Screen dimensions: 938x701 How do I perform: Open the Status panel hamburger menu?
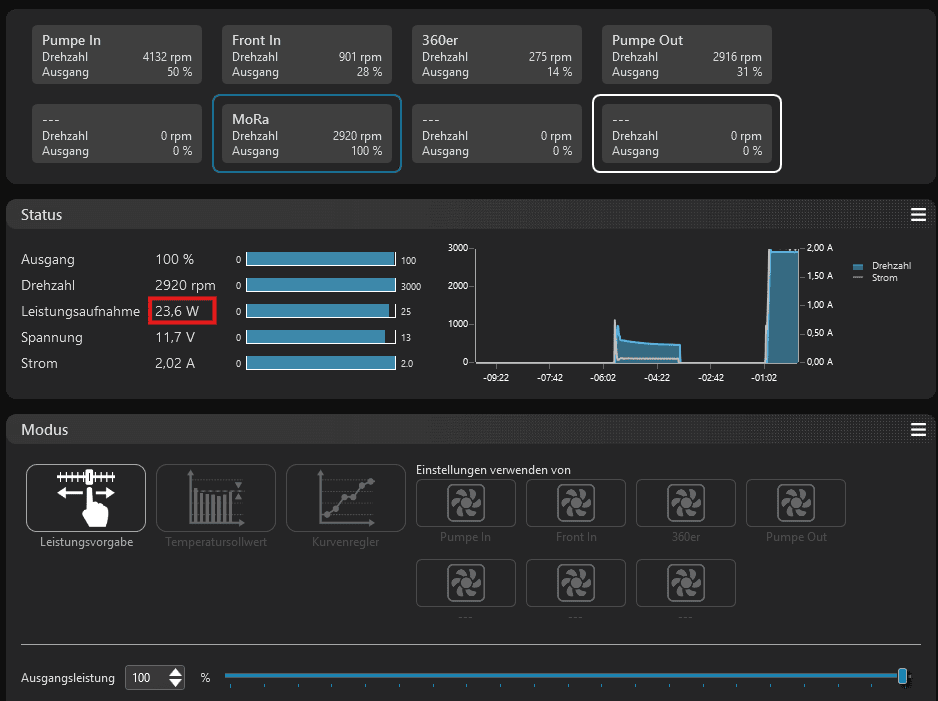918,215
